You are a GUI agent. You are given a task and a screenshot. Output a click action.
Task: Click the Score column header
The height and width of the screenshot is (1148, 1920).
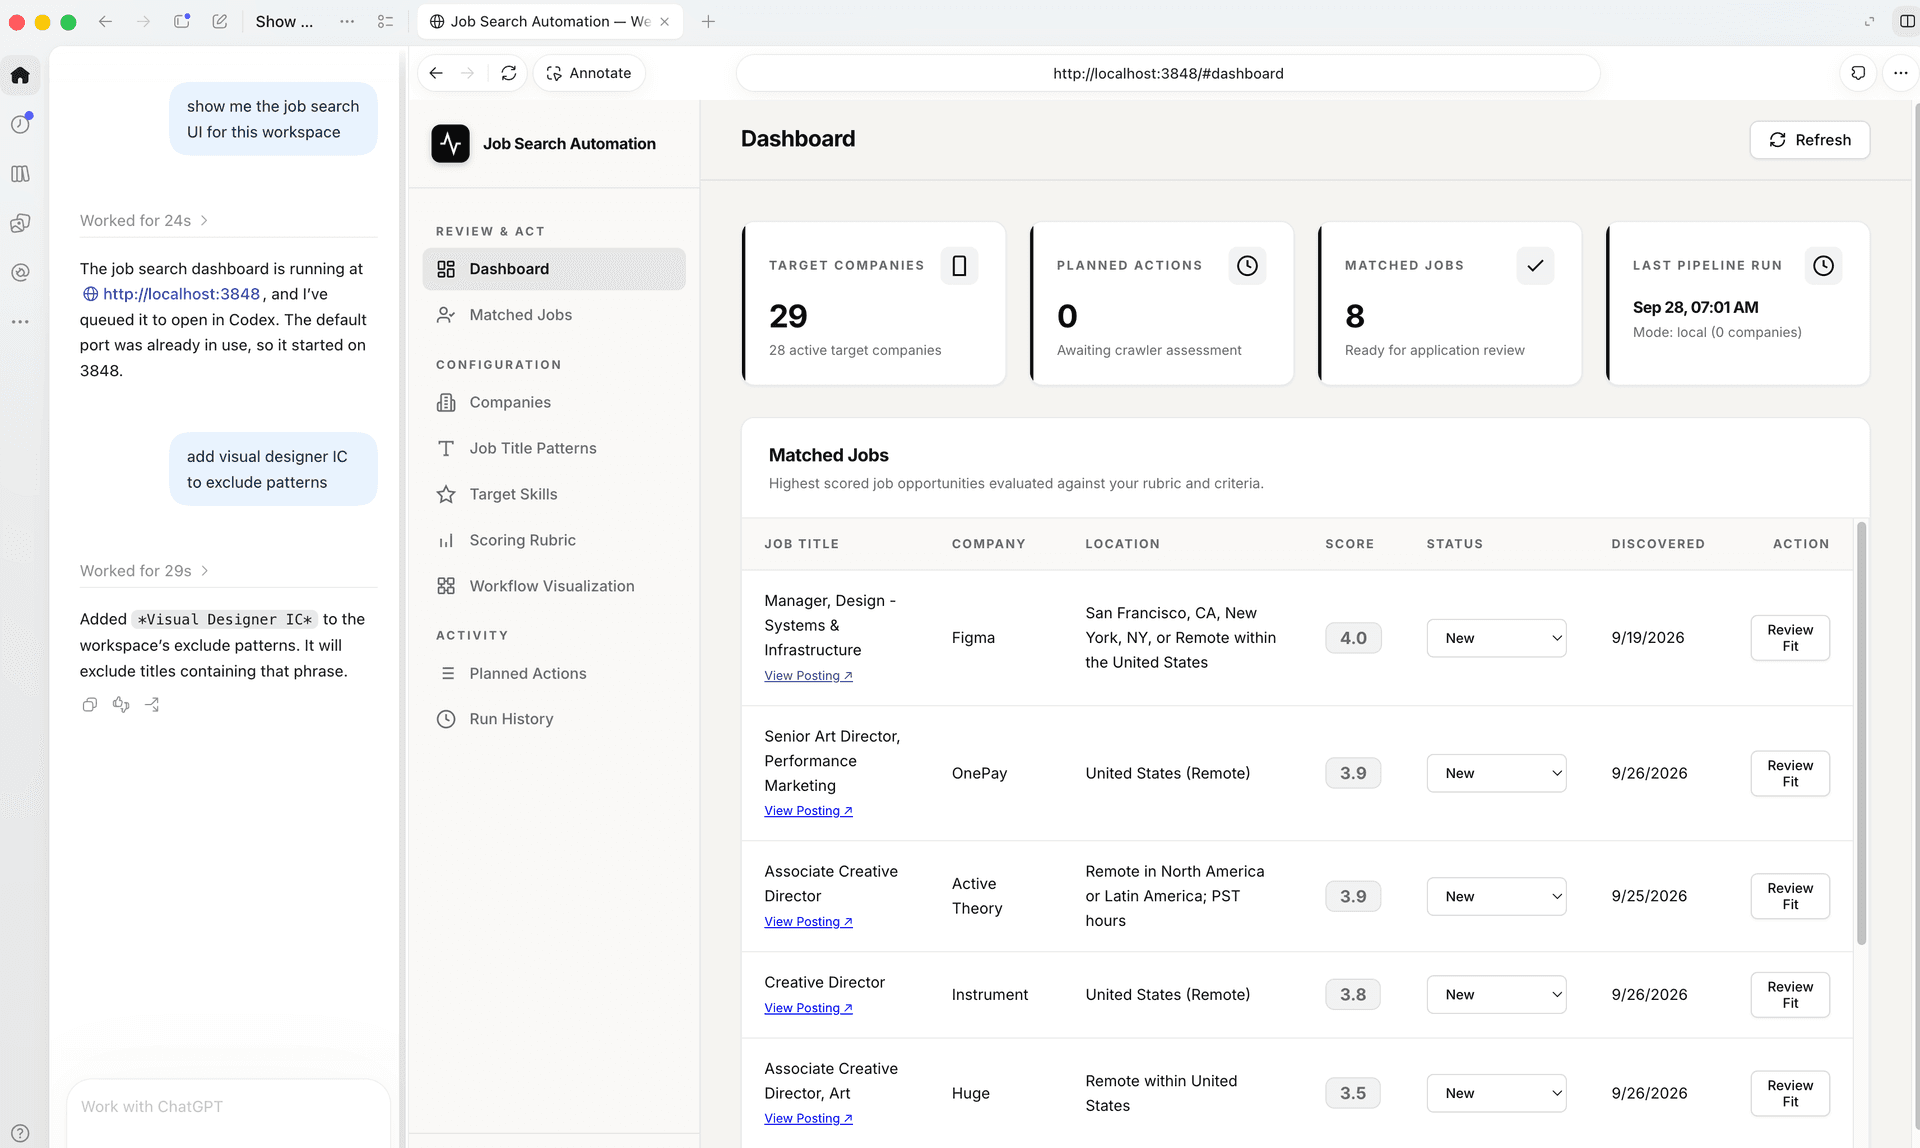tap(1349, 544)
